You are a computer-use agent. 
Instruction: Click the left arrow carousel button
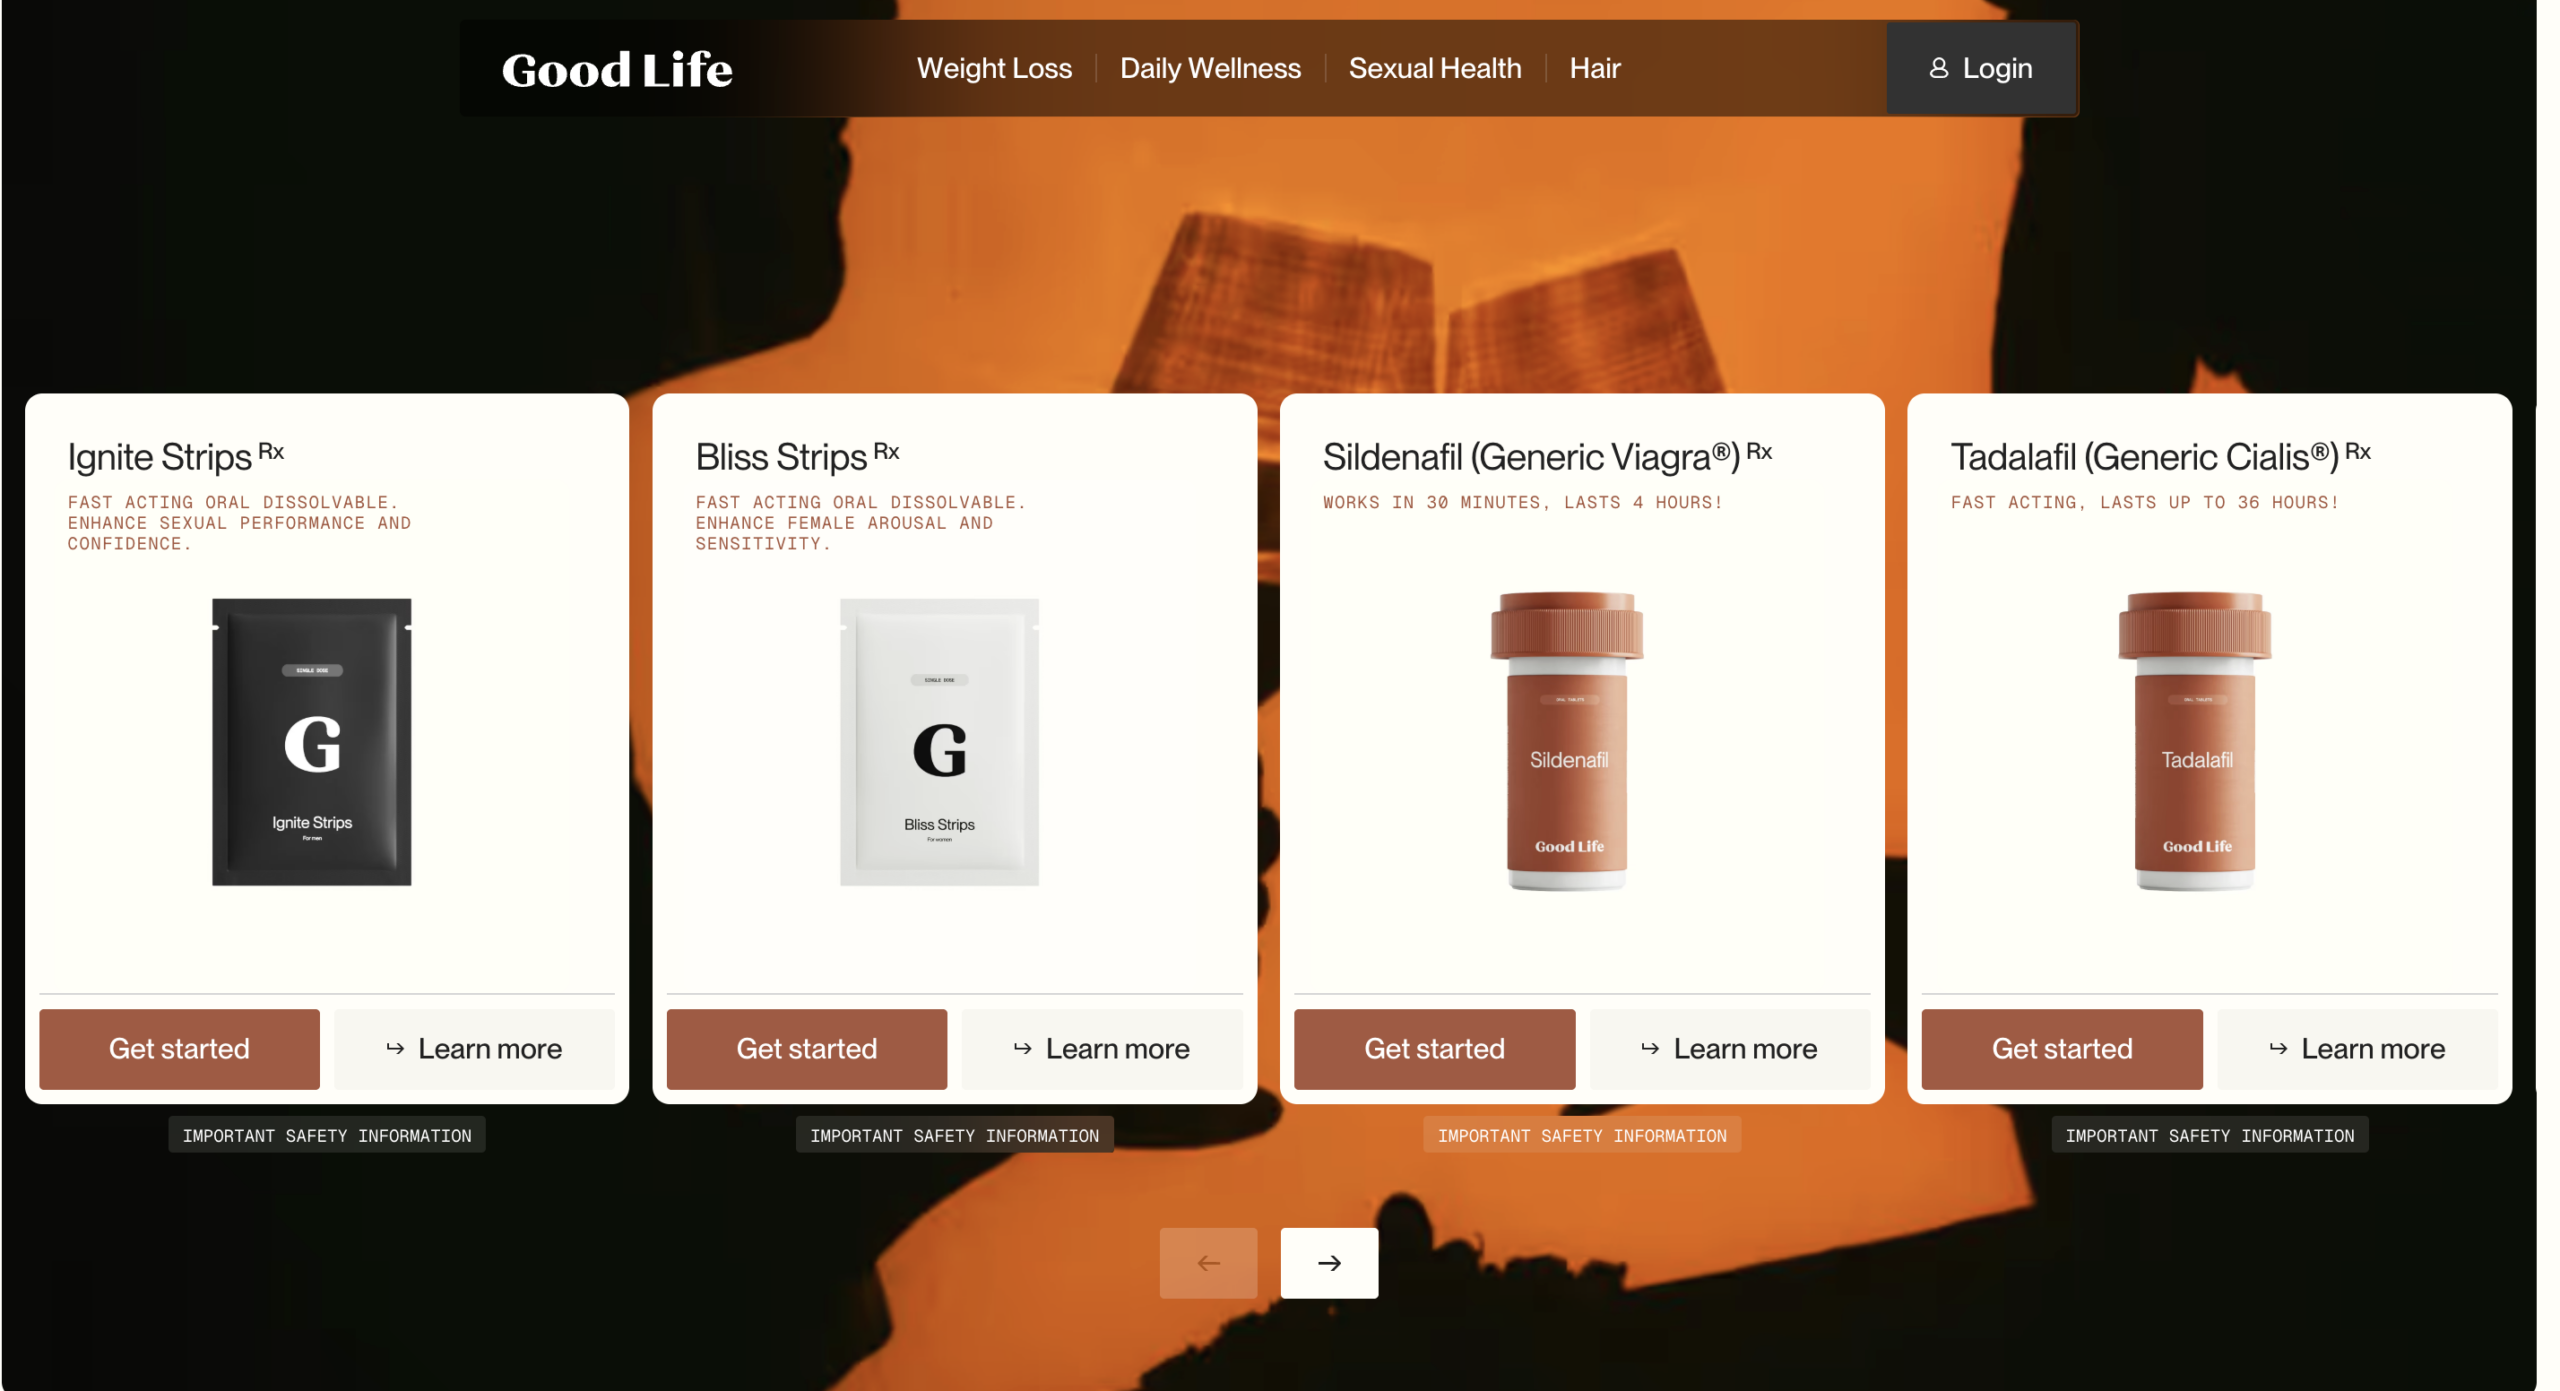click(x=1207, y=1262)
